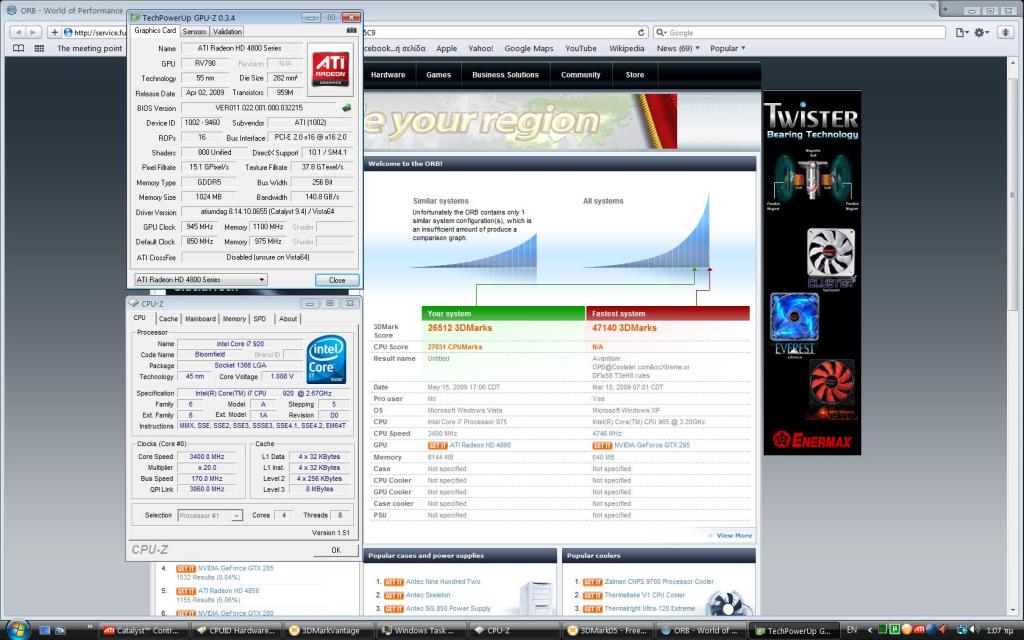This screenshot has height=640, width=1024.
Task: Switch to the Sensors tab in GPU-Z
Action: (194, 31)
